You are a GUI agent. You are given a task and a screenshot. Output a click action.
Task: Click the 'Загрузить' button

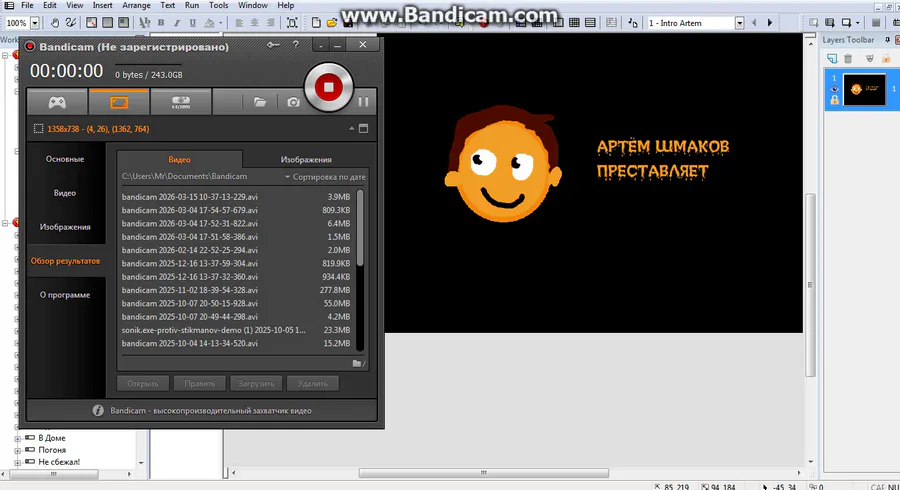point(256,383)
